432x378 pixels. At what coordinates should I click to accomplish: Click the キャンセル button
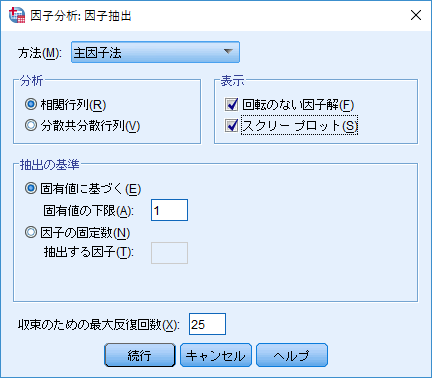point(216,355)
